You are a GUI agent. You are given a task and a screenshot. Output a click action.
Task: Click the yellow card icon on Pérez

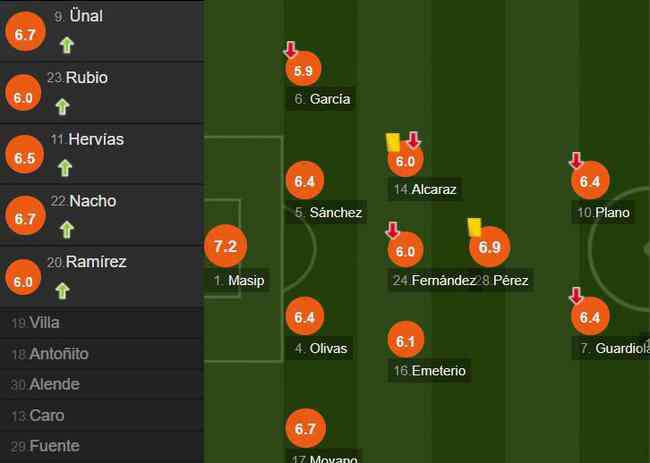click(x=475, y=227)
